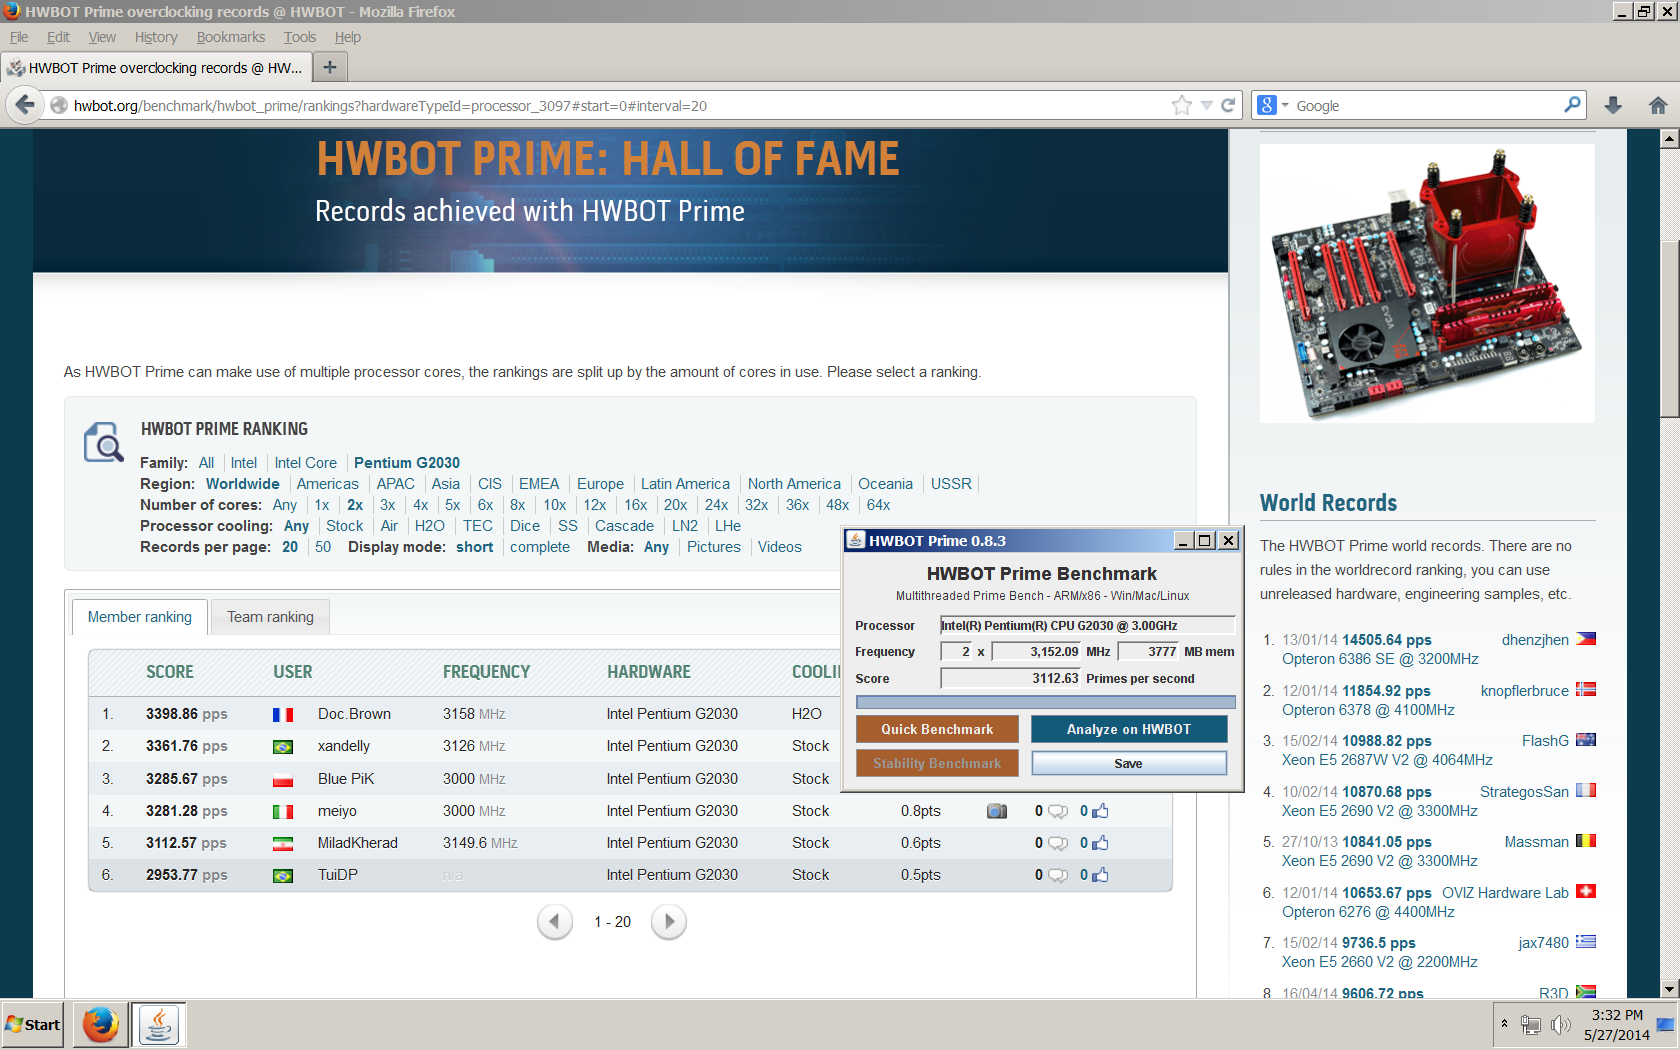Image resolution: width=1680 pixels, height=1050 pixels.
Task: Click the Firefox taskbar icon
Action: [x=100, y=1025]
